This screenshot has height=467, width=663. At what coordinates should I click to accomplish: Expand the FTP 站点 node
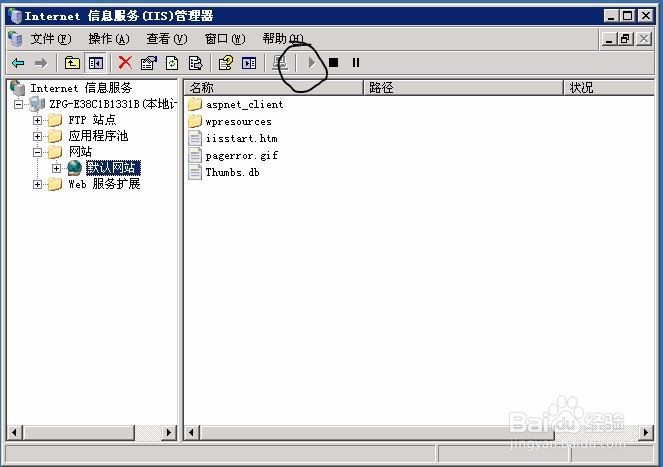pos(37,120)
